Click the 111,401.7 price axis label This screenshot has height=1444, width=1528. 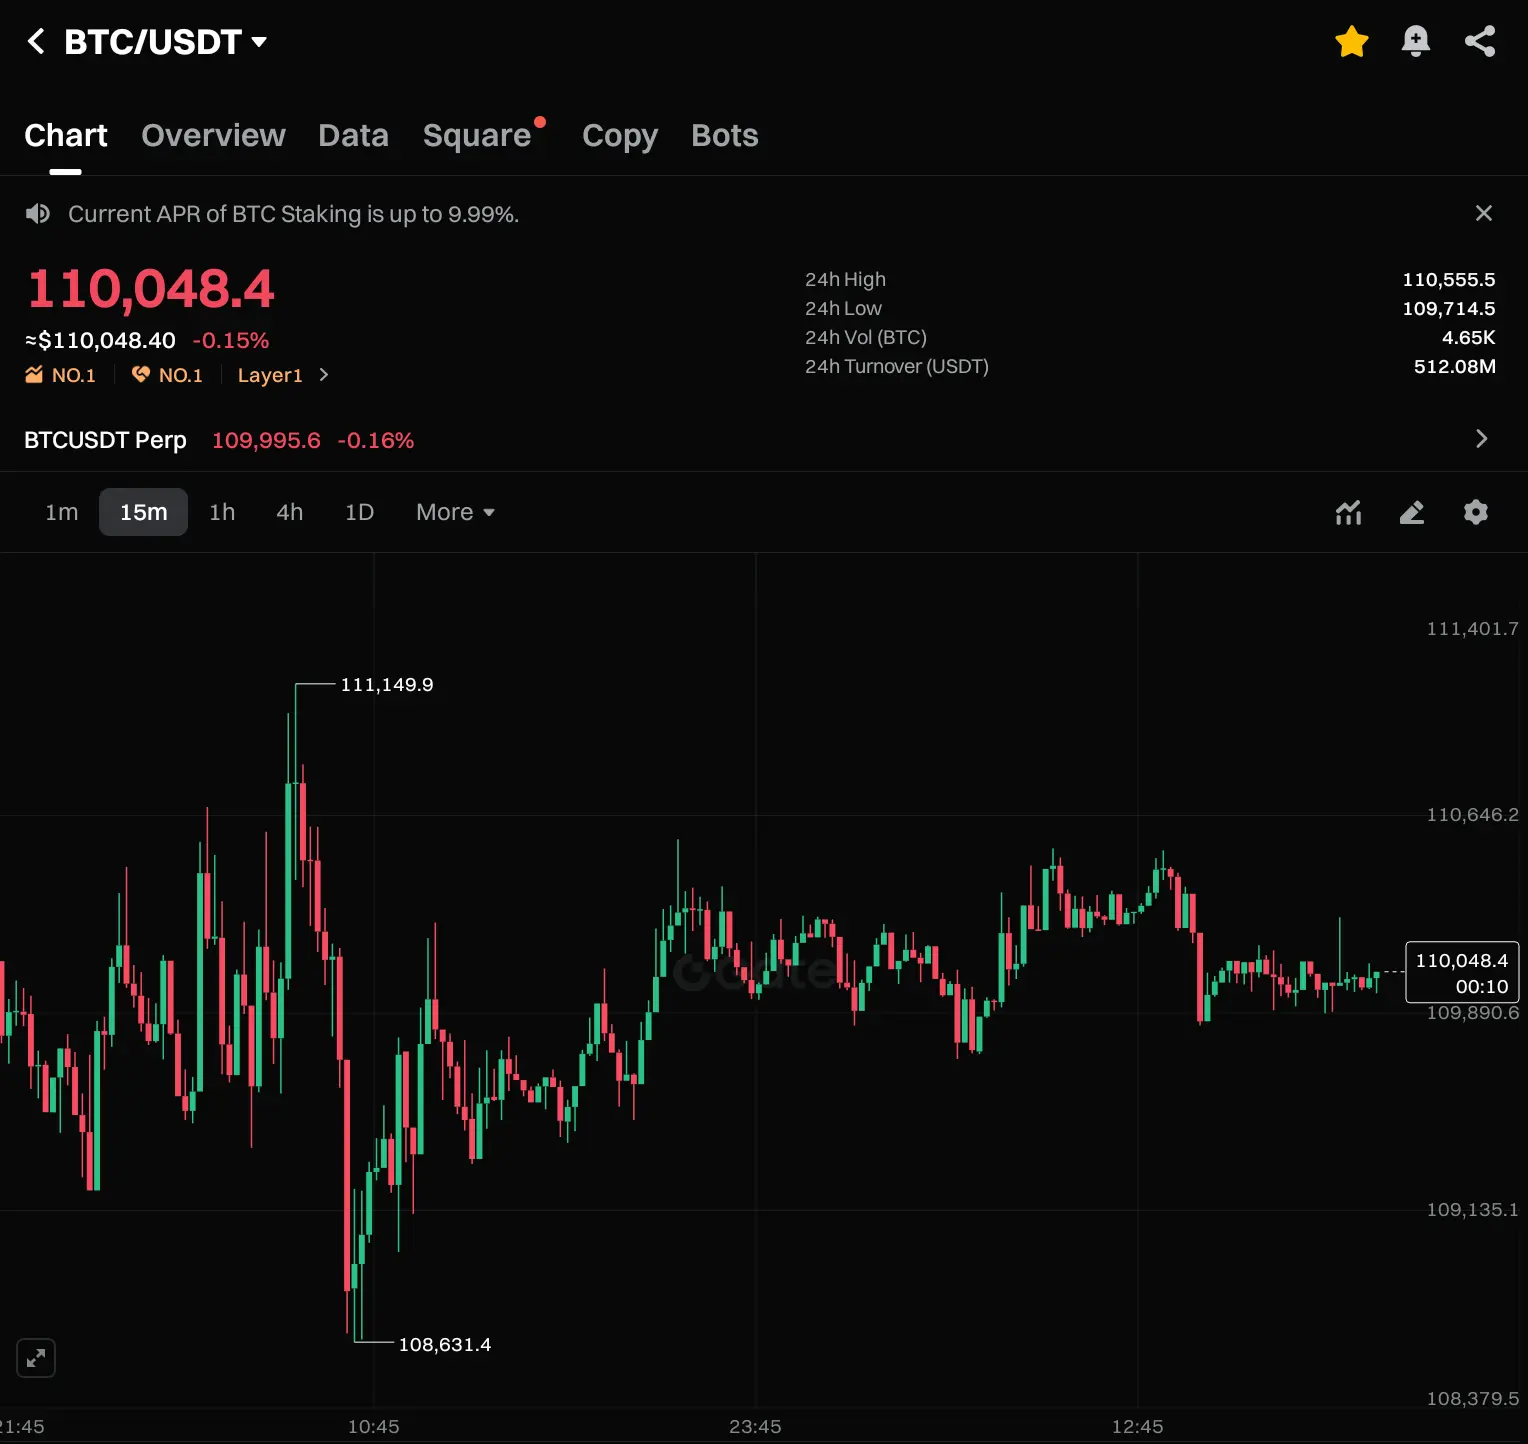point(1472,629)
